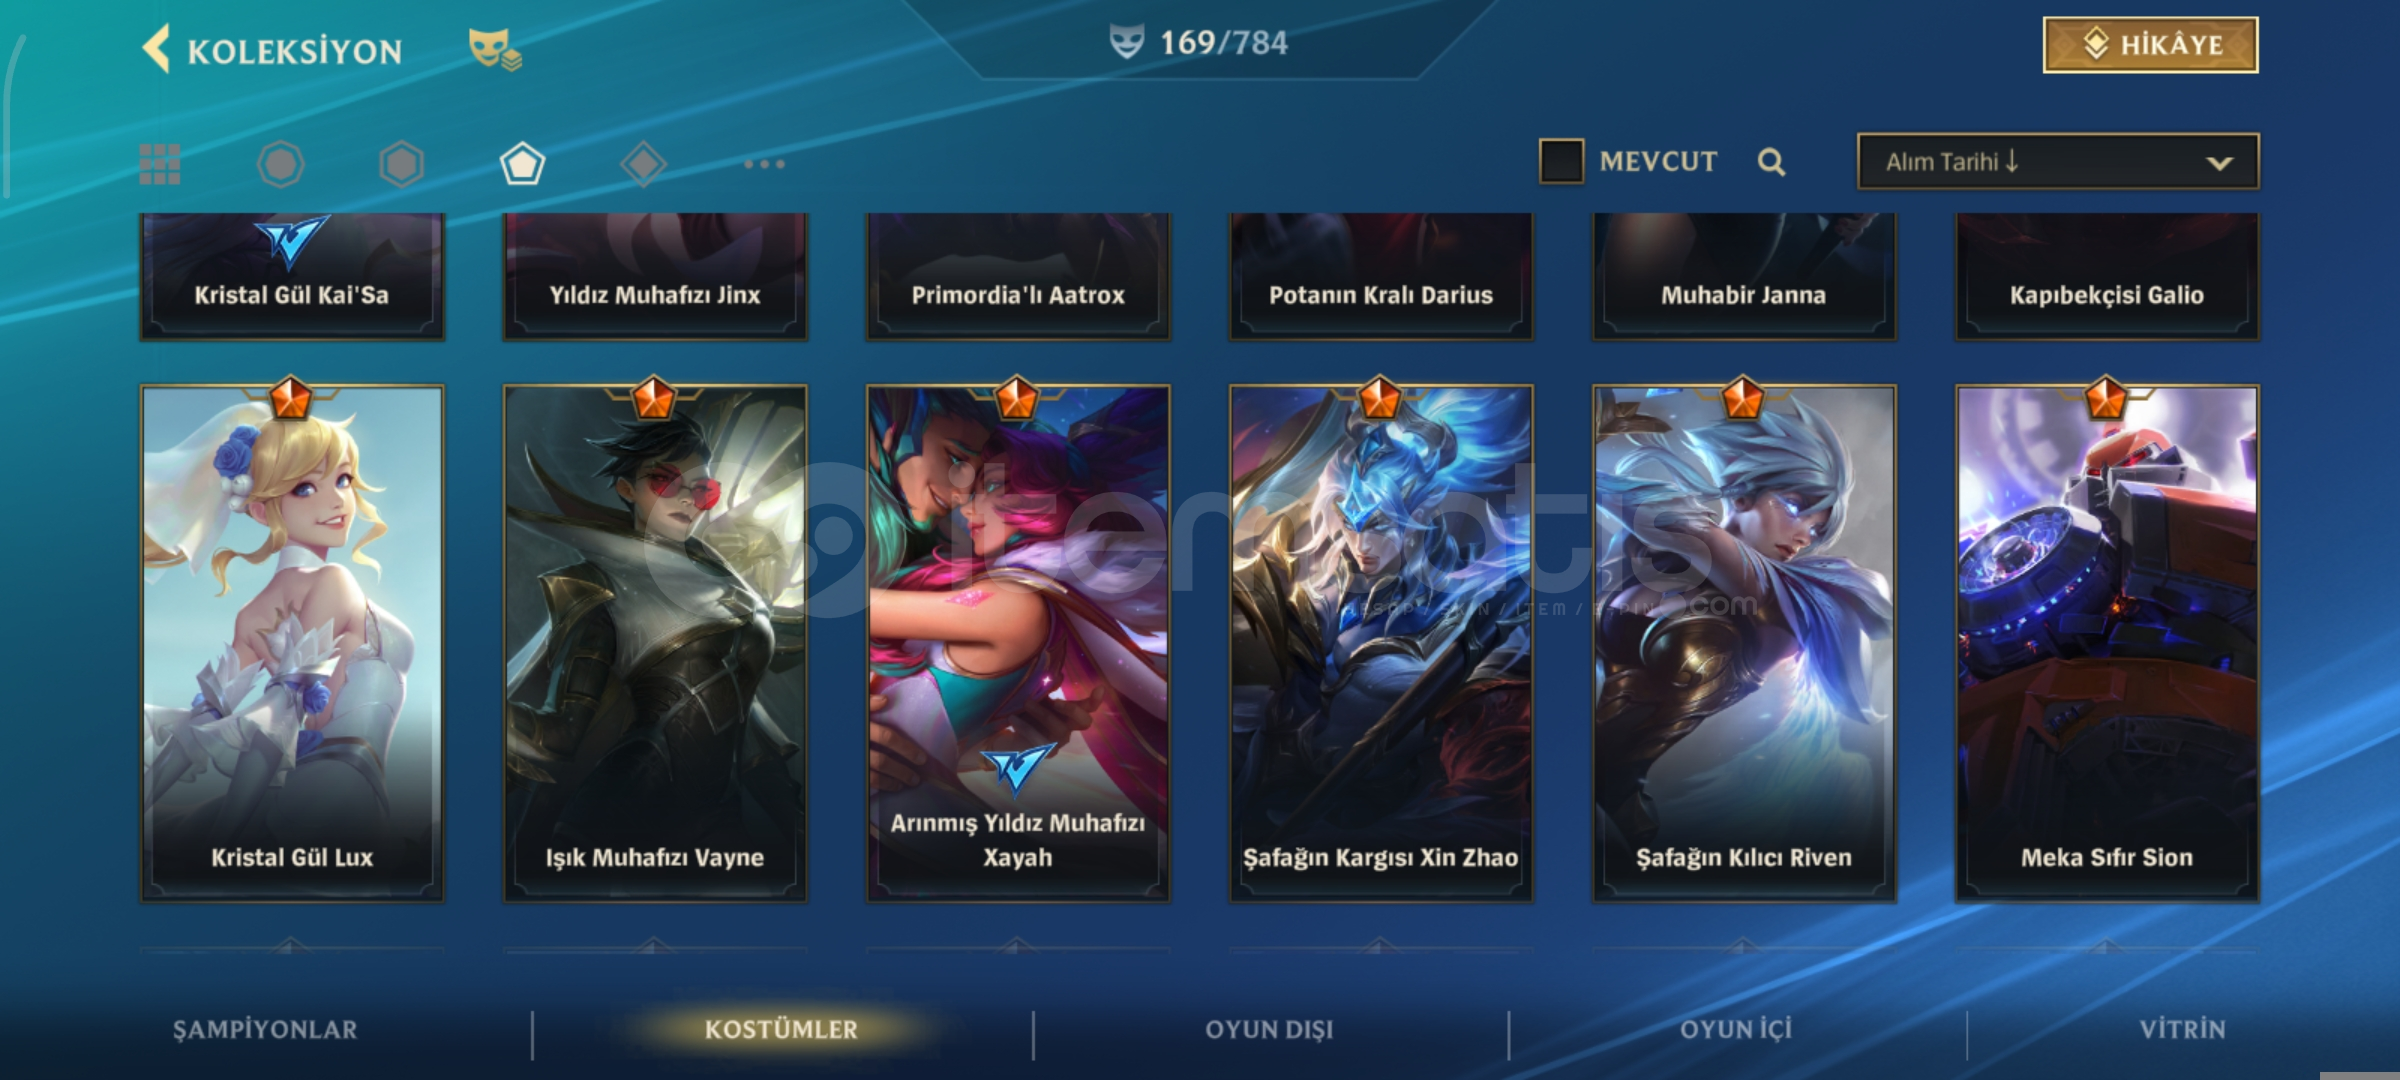Open the masks and coins shop icon
The height and width of the screenshot is (1080, 2400).
click(495, 50)
